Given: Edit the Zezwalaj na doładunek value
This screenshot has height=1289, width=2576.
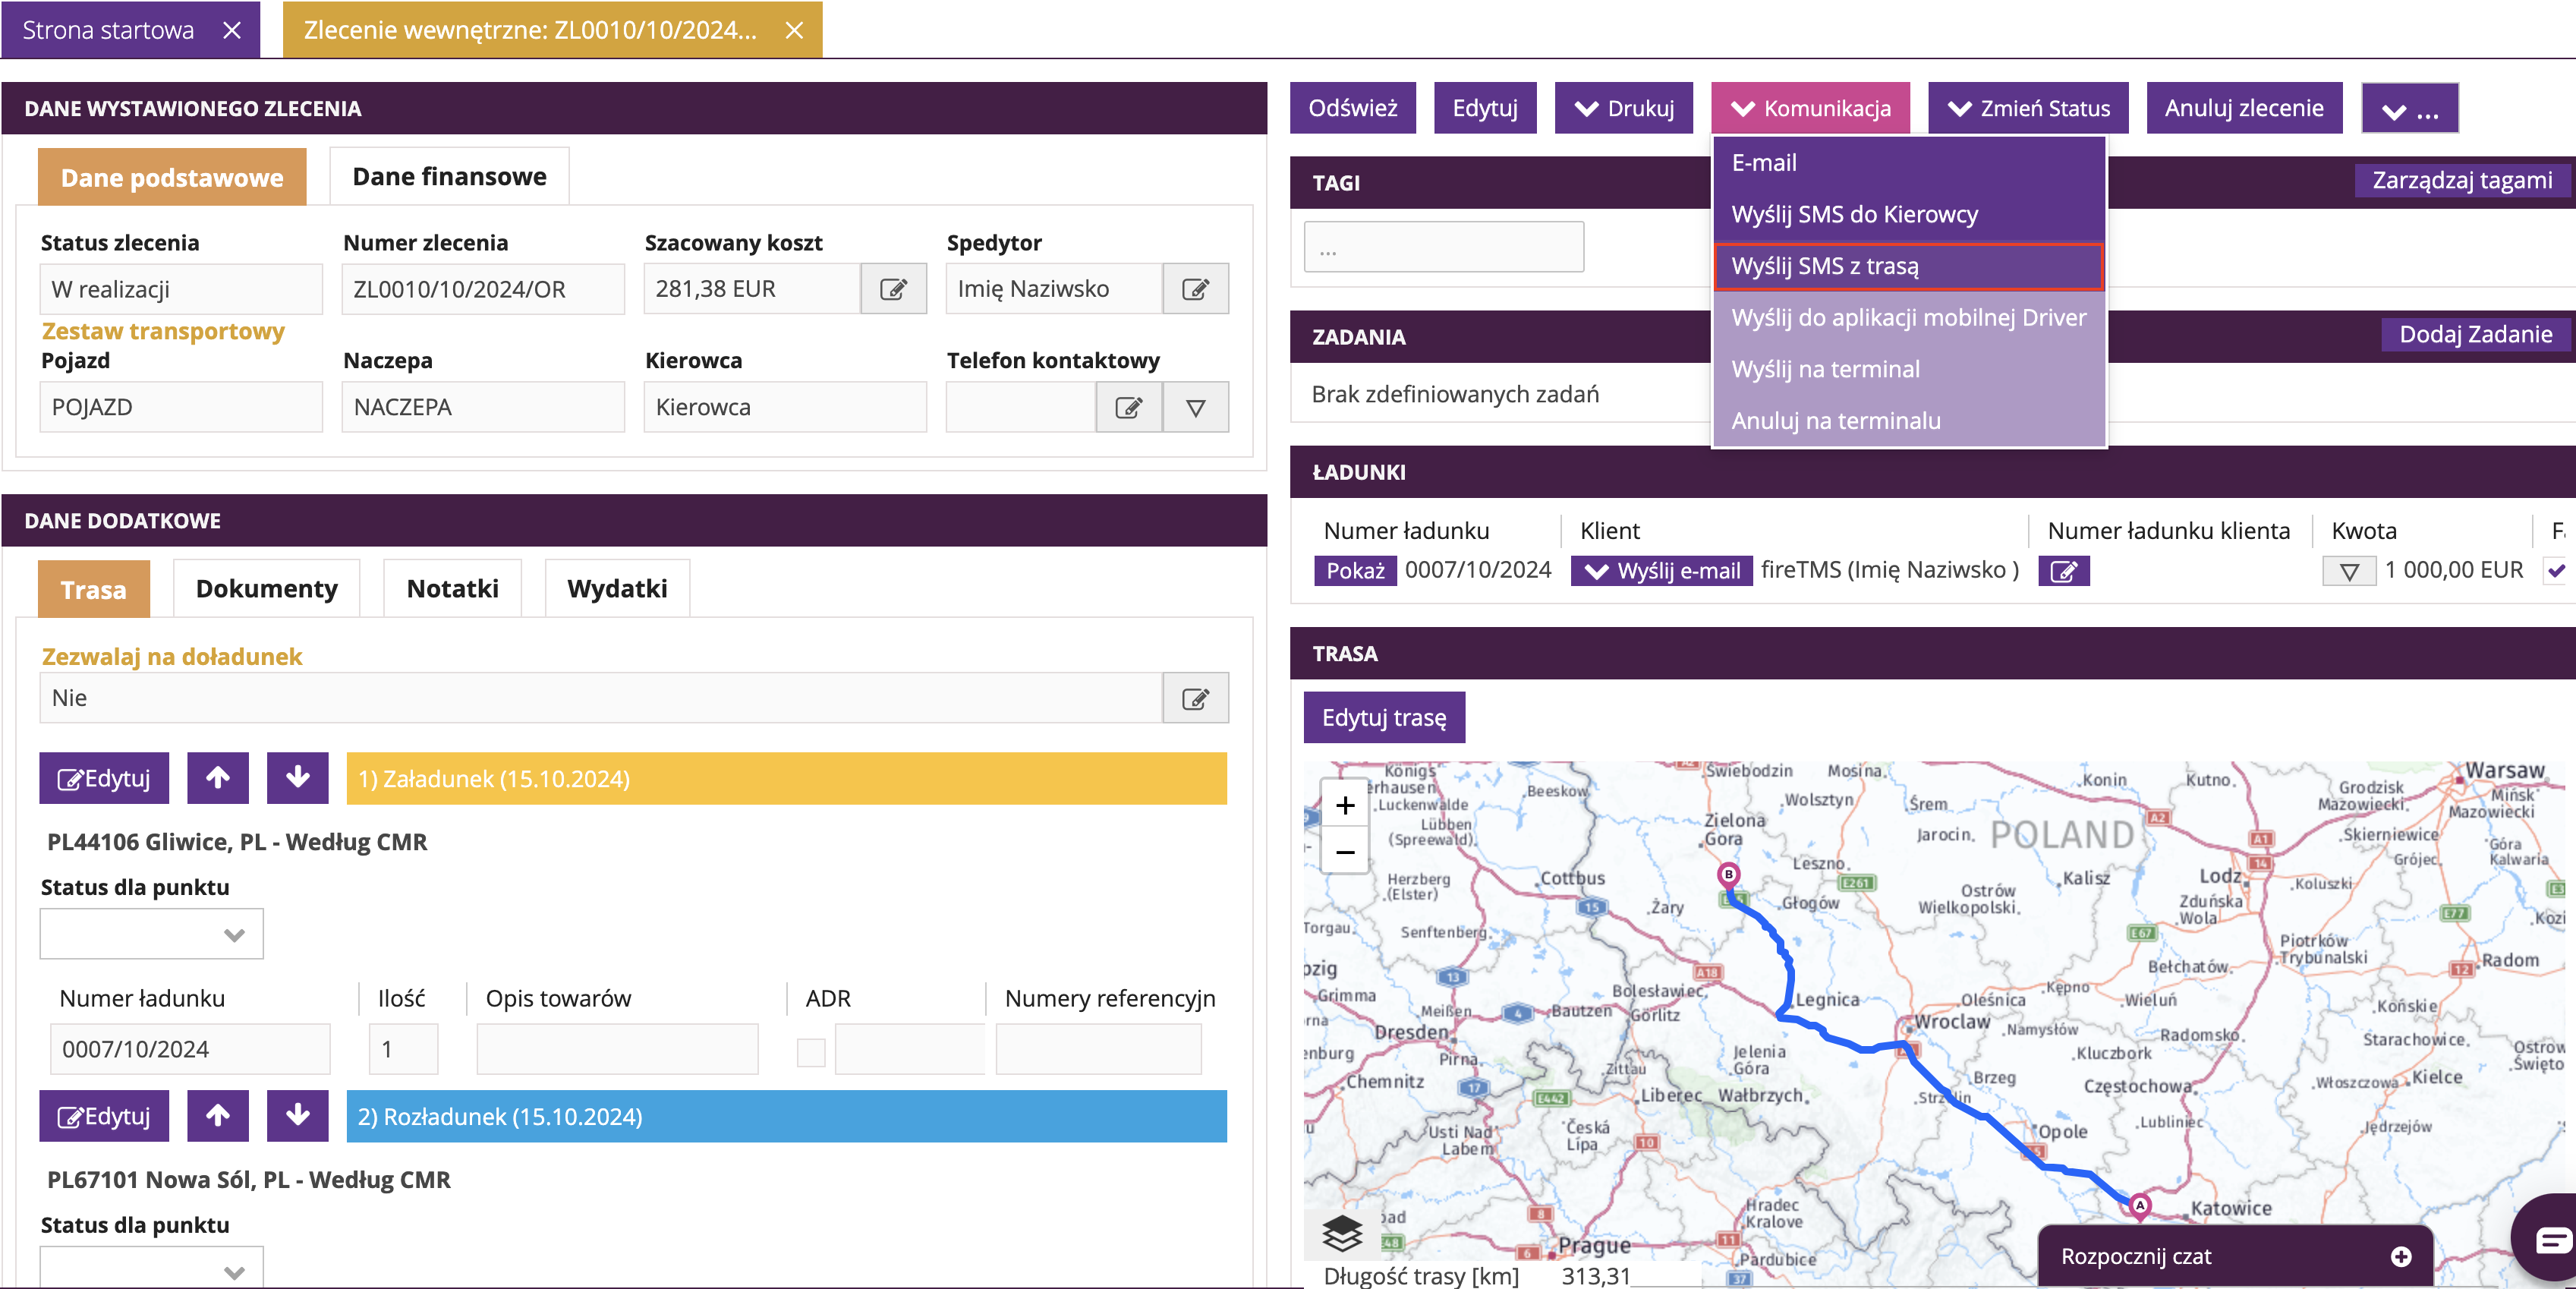Looking at the screenshot, I should [x=1195, y=698].
